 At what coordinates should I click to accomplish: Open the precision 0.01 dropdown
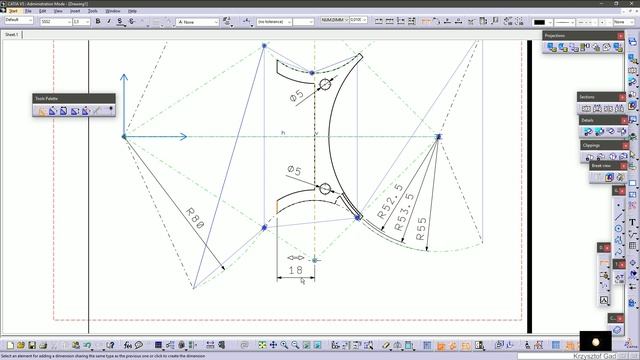[x=358, y=20]
